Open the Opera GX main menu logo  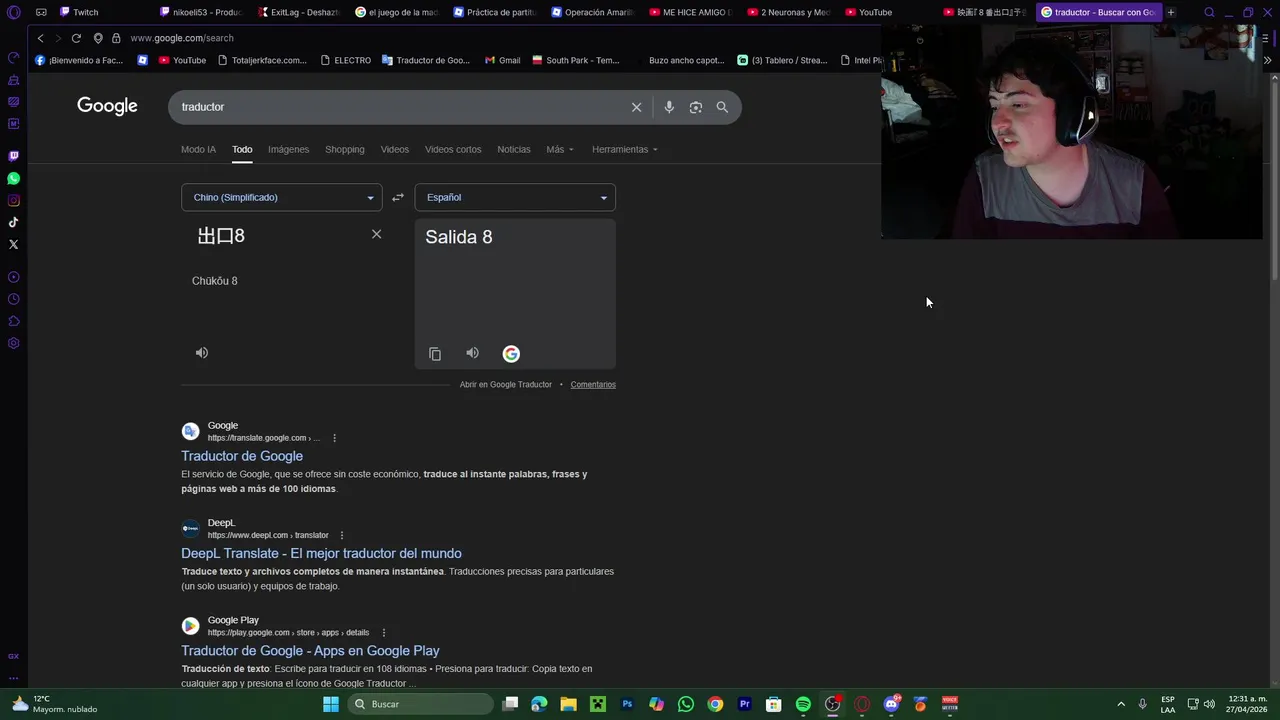[x=13, y=12]
